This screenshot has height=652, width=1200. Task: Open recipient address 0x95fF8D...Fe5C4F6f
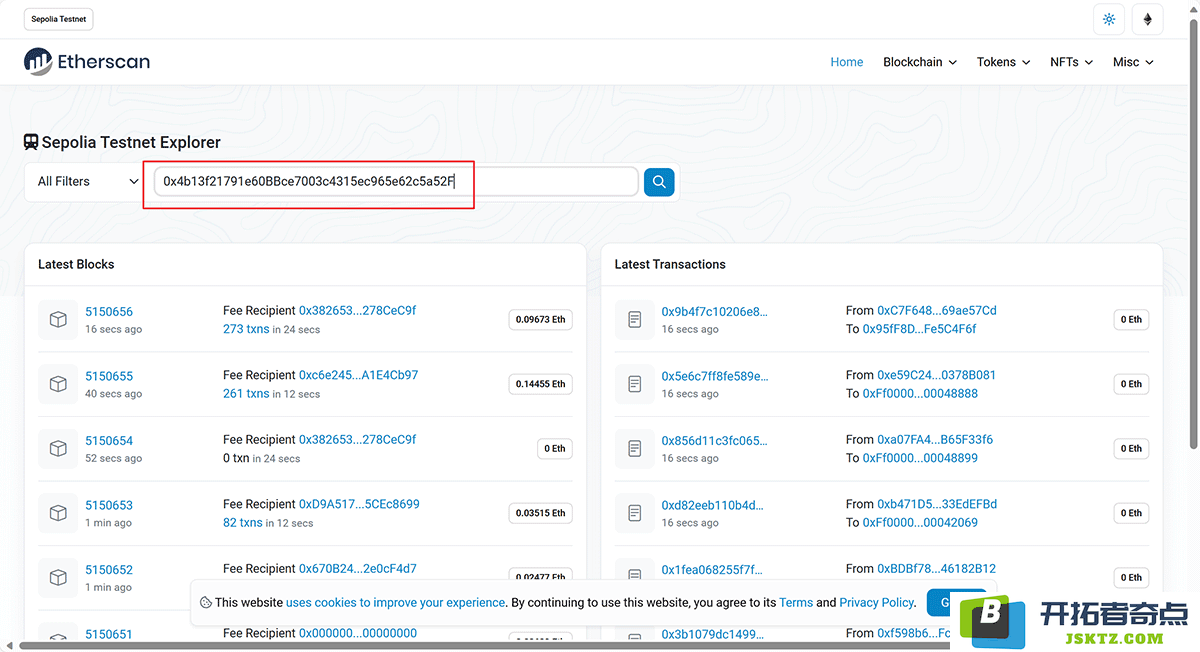(x=920, y=329)
